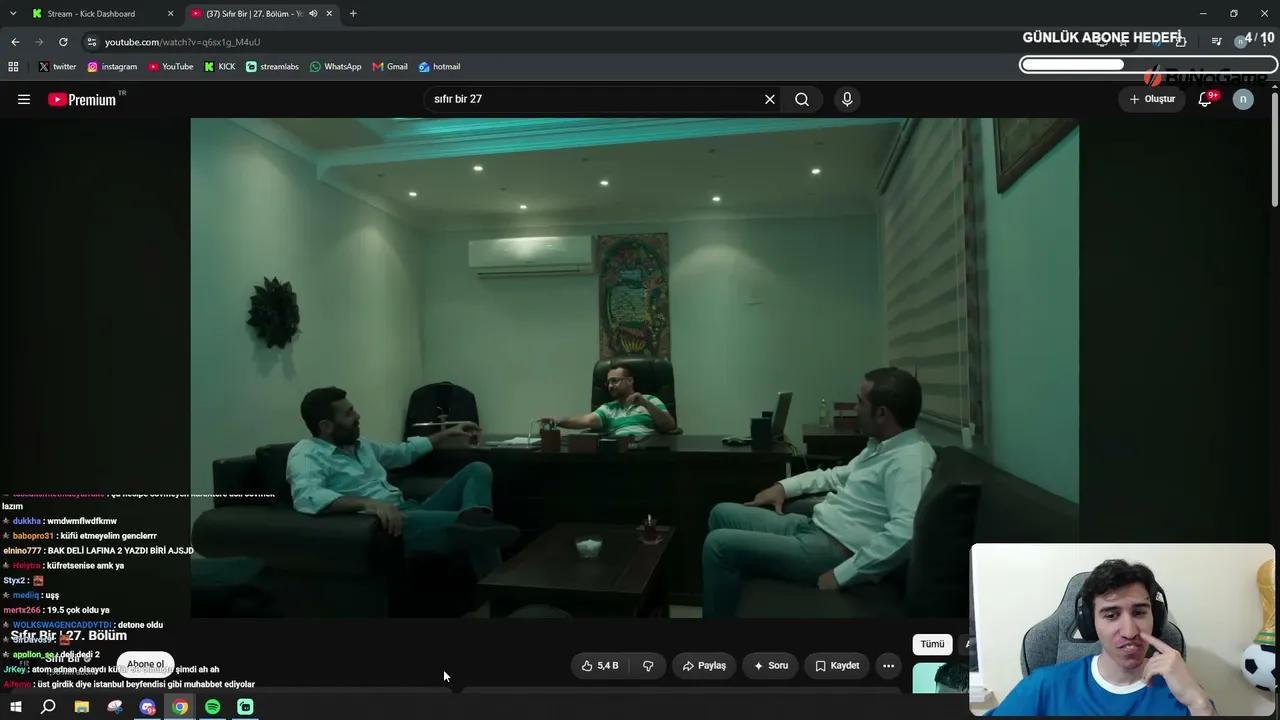This screenshot has width=1280, height=720.
Task: Save the video with Kaydet
Action: (836, 665)
